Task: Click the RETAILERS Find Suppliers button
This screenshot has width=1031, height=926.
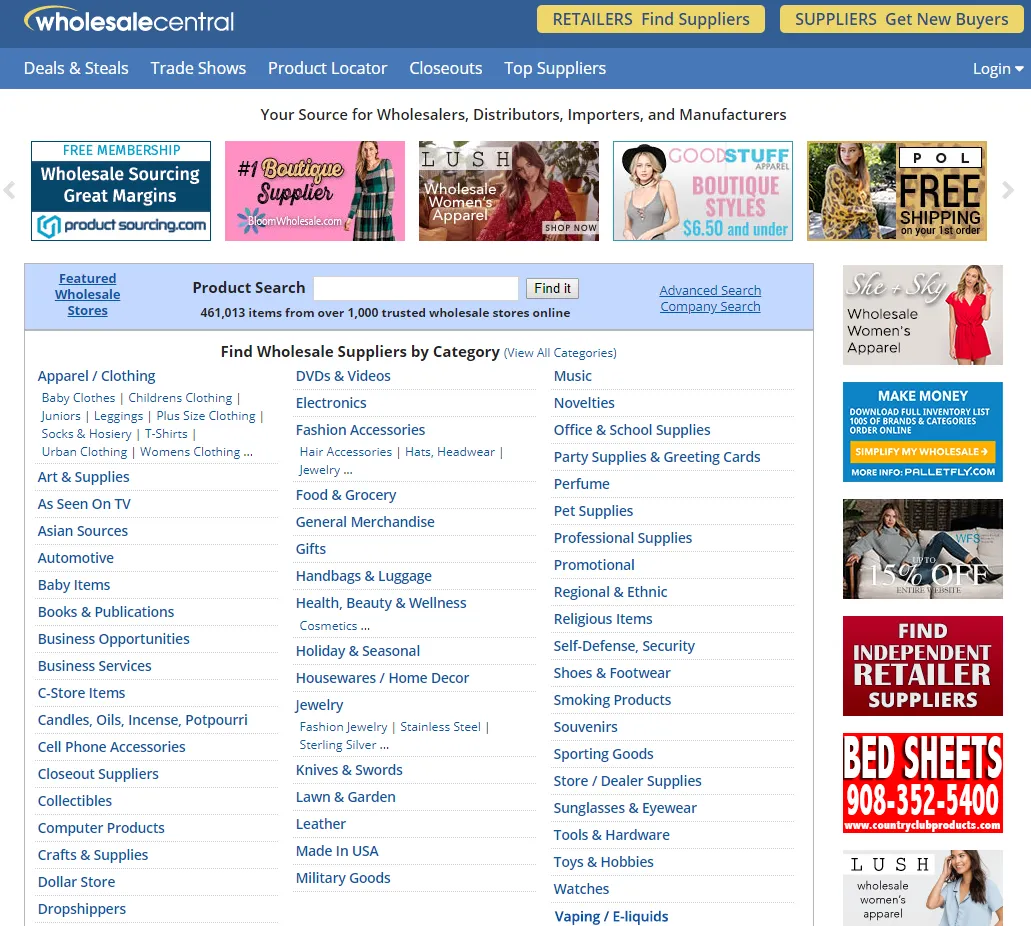Action: pos(651,19)
